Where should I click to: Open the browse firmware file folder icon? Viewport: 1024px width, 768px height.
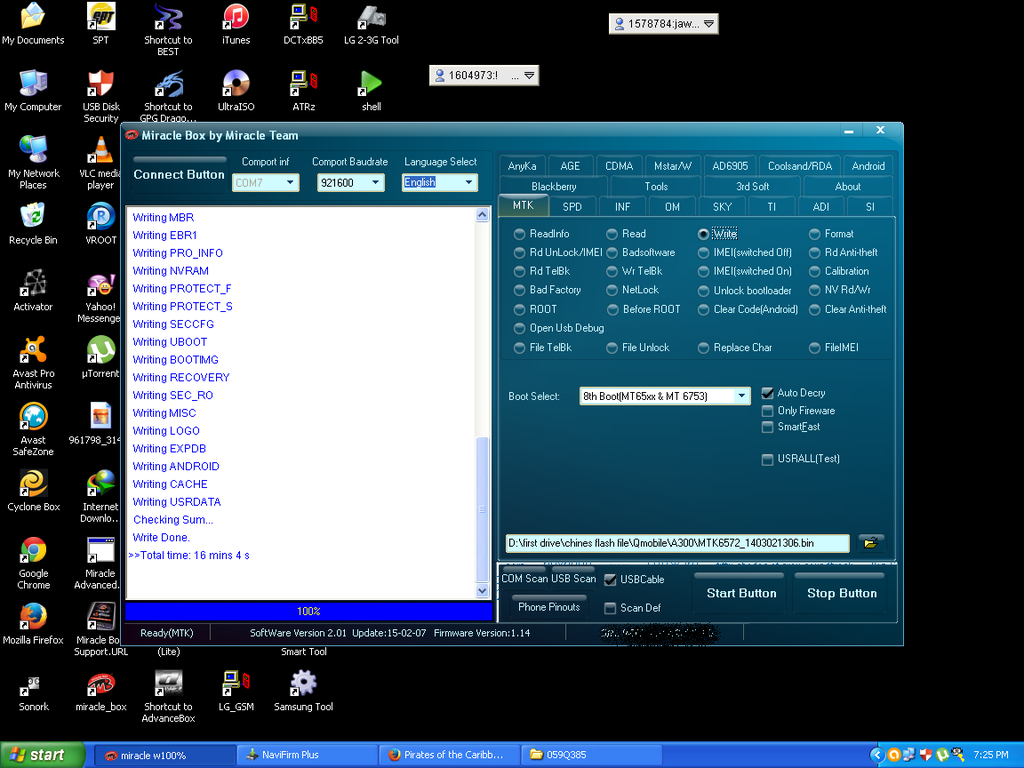click(870, 543)
